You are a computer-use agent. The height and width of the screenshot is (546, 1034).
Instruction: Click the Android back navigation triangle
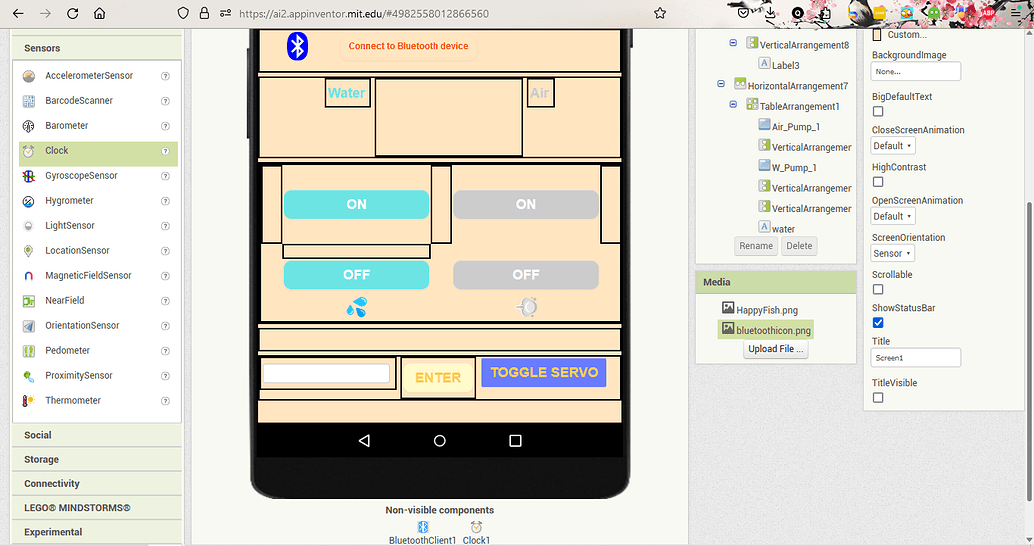[364, 440]
